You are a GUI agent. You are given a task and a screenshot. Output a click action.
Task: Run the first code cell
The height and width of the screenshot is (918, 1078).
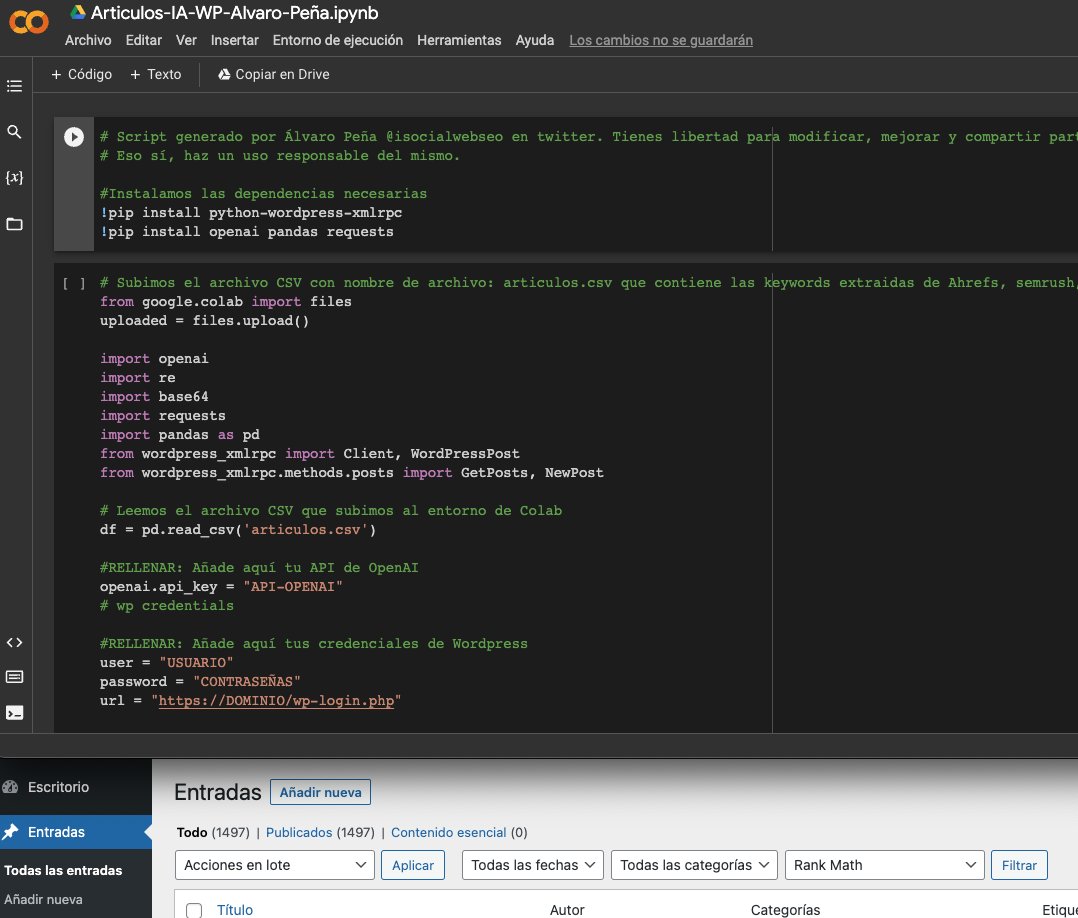click(74, 137)
